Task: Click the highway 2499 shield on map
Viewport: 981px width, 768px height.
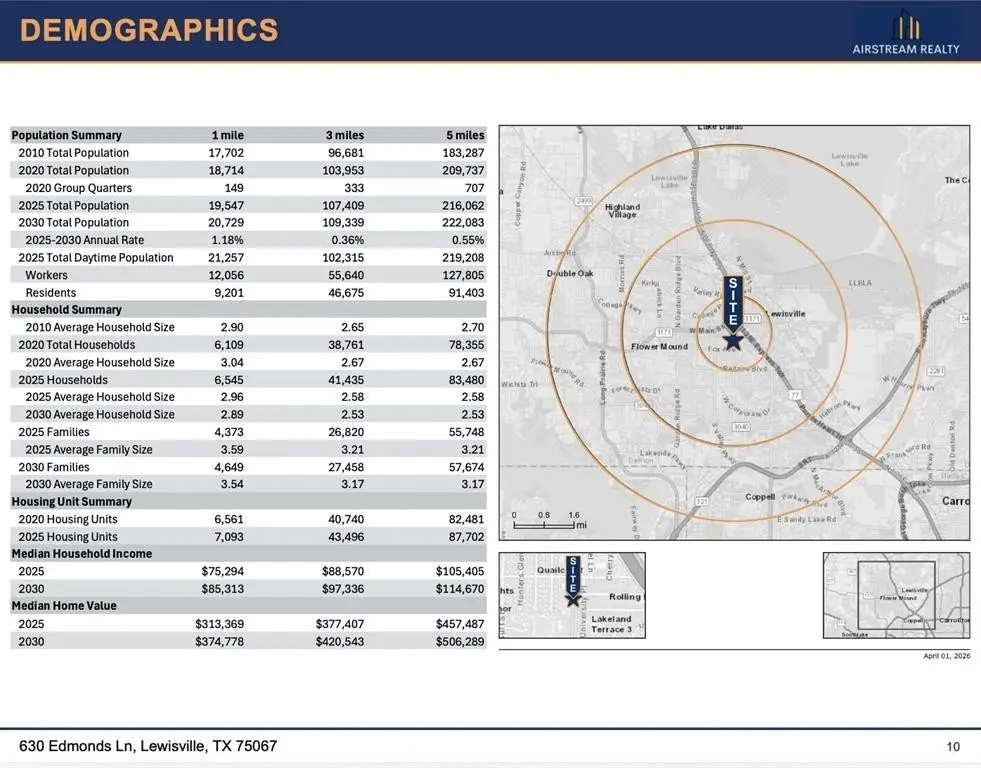Action: point(584,201)
